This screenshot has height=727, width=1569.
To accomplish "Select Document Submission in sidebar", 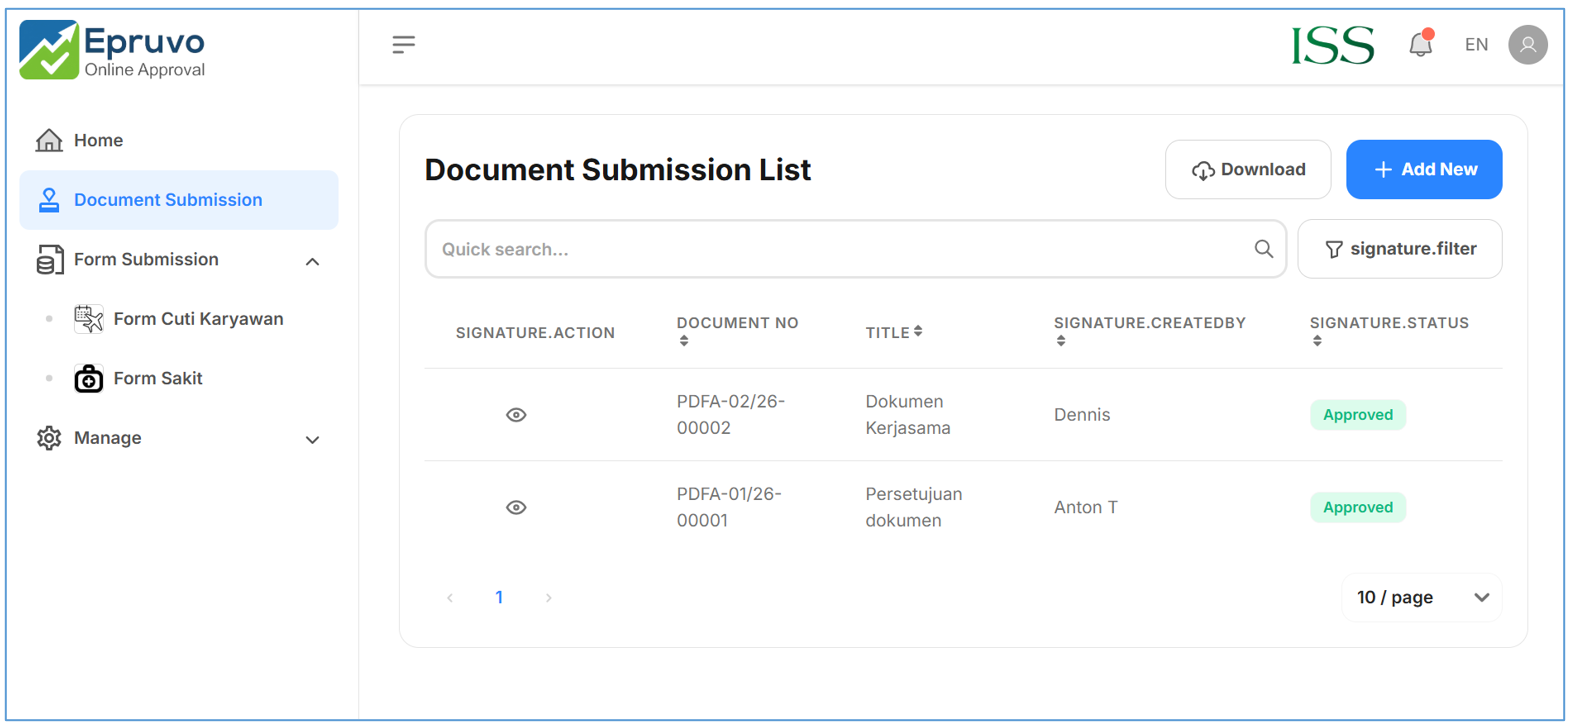I will tap(168, 200).
